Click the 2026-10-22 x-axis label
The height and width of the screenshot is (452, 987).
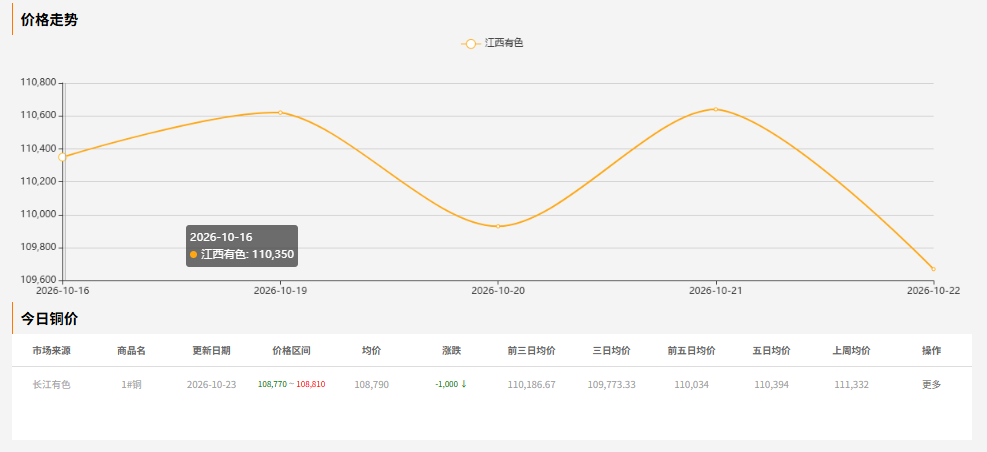933,291
